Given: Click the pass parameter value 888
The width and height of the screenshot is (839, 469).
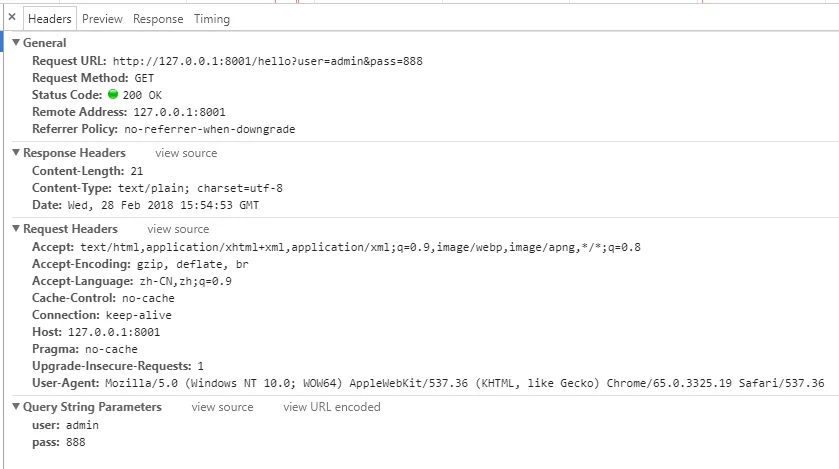Looking at the screenshot, I should (76, 442).
